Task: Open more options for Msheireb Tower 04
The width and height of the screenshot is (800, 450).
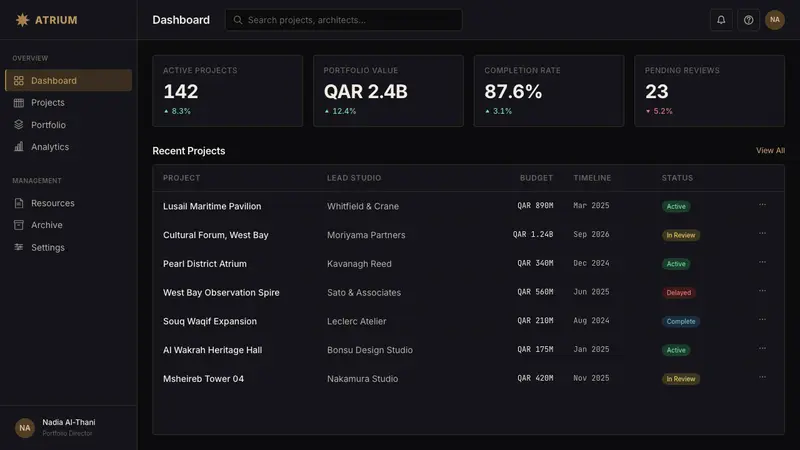Action: pos(762,377)
